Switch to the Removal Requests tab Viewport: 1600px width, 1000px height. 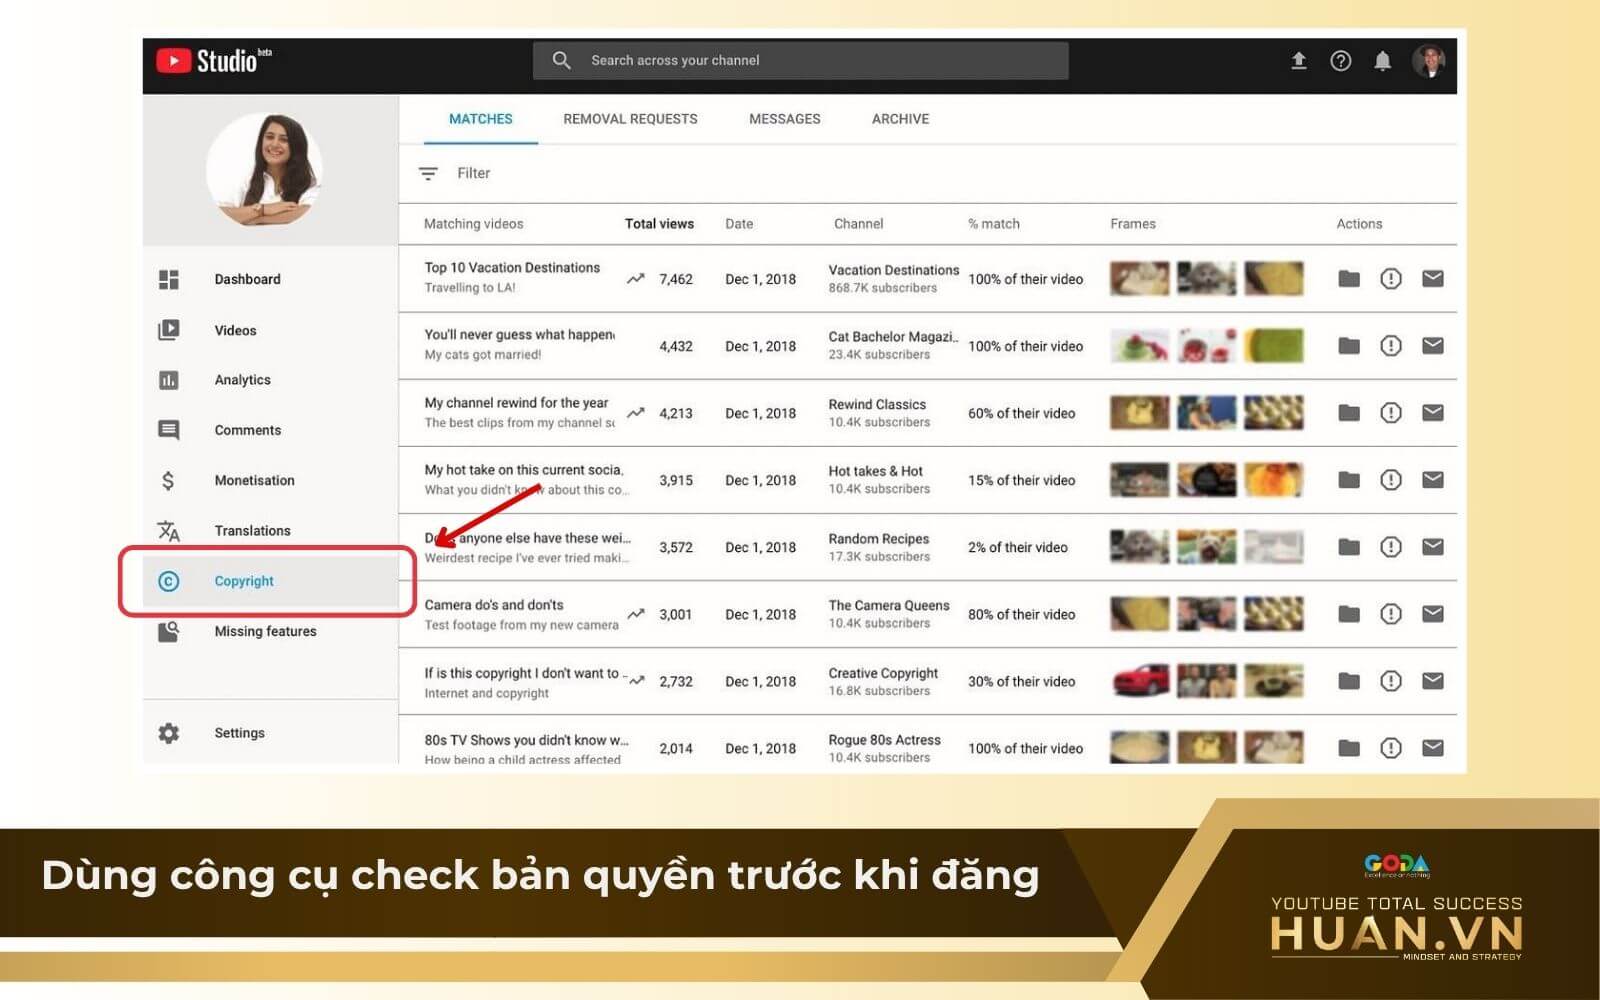click(630, 119)
